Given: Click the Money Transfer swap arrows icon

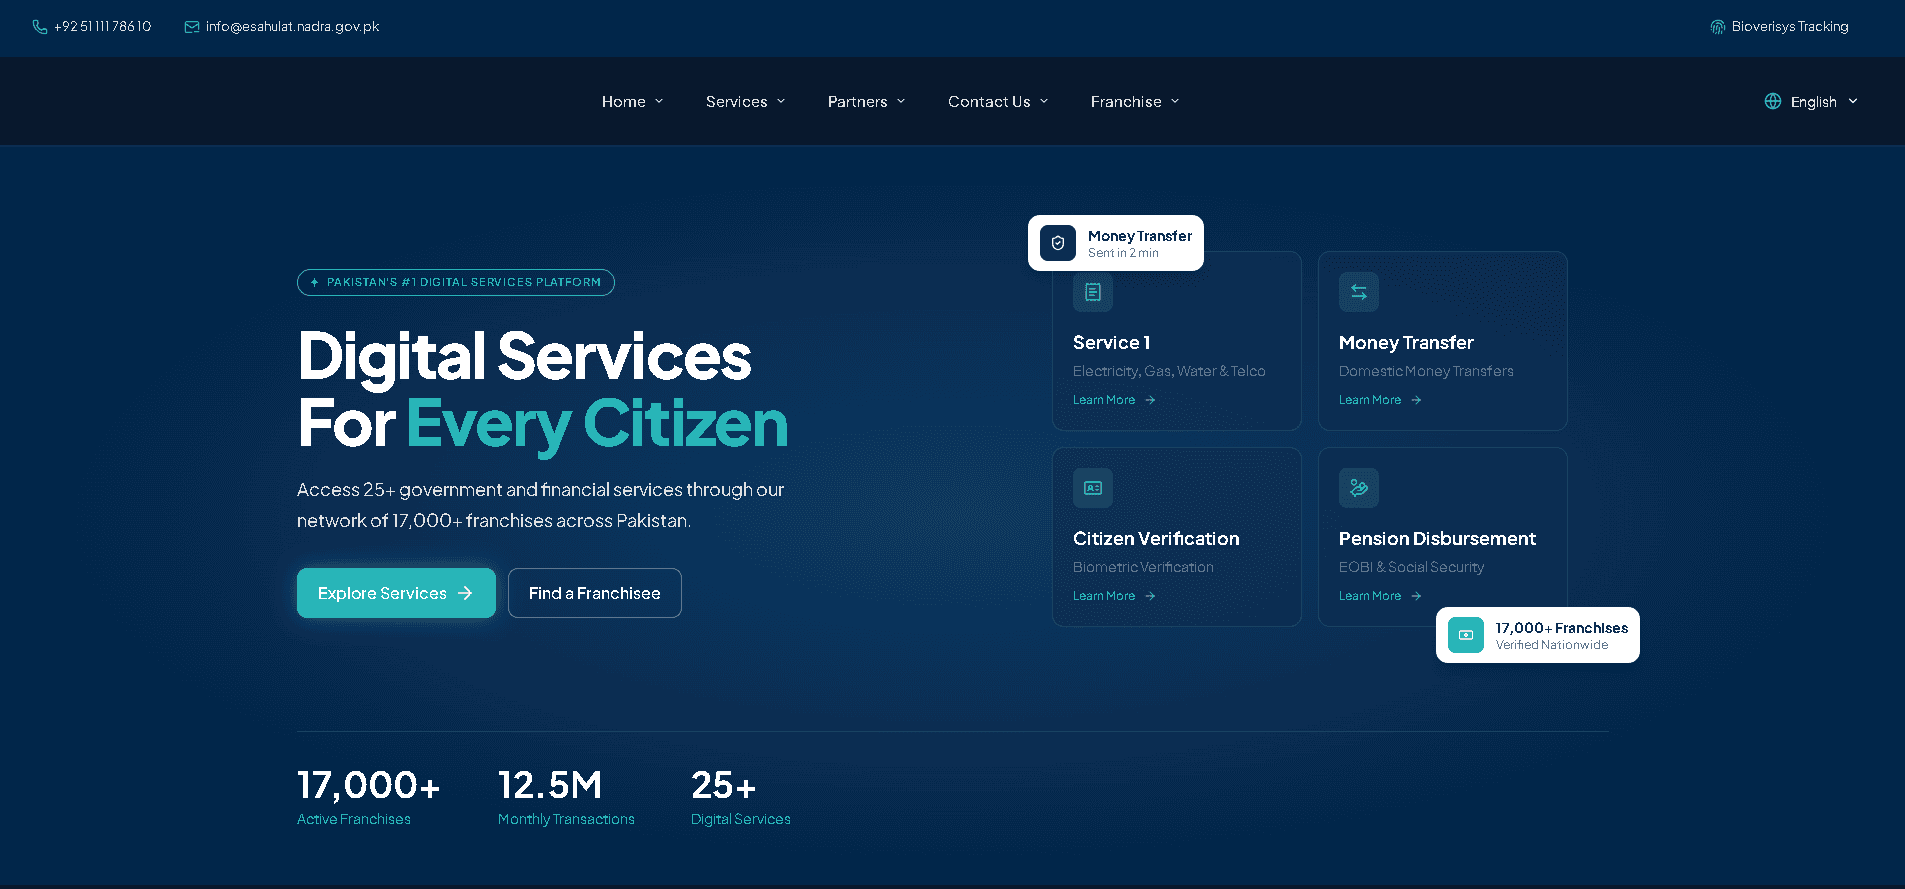Looking at the screenshot, I should click(x=1359, y=292).
